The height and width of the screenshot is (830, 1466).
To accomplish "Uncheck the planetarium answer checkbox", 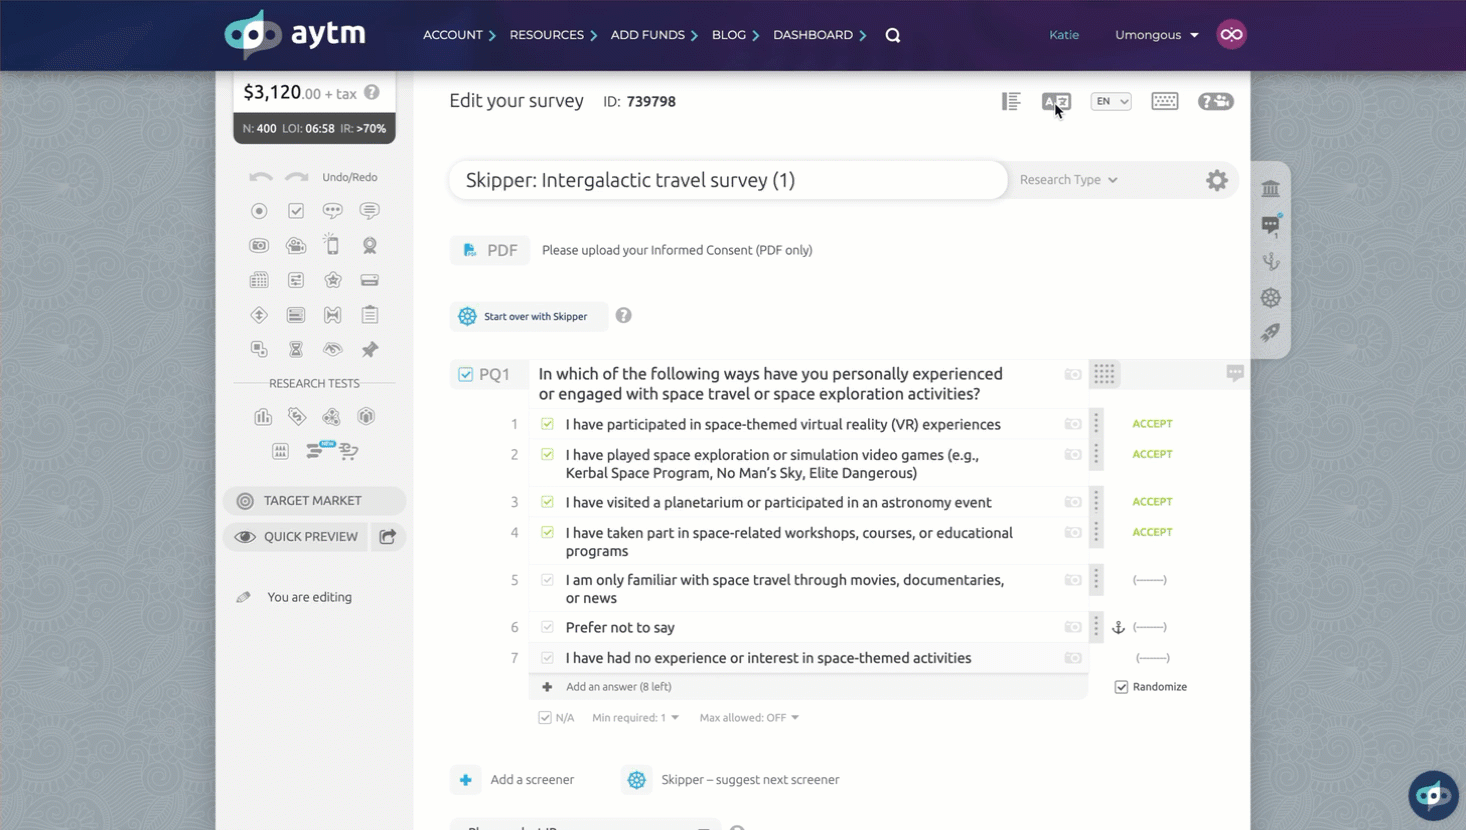I will click(x=547, y=502).
